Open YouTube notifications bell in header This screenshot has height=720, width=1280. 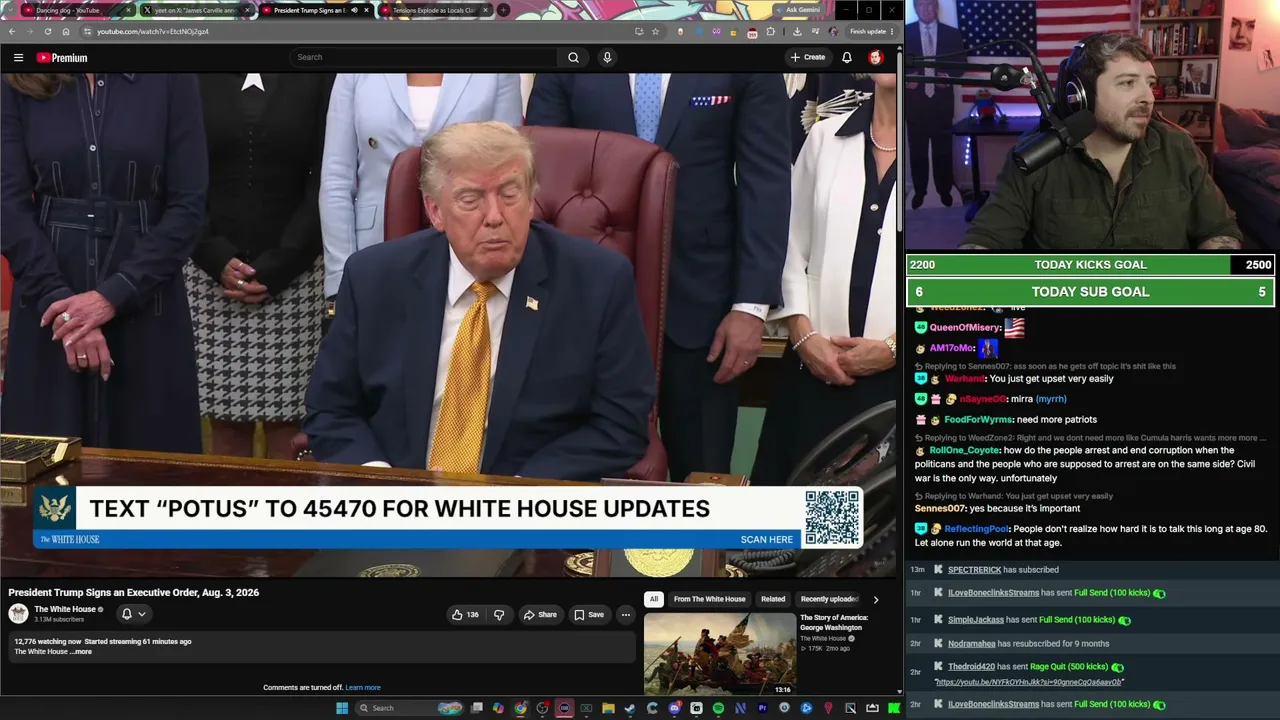(847, 58)
